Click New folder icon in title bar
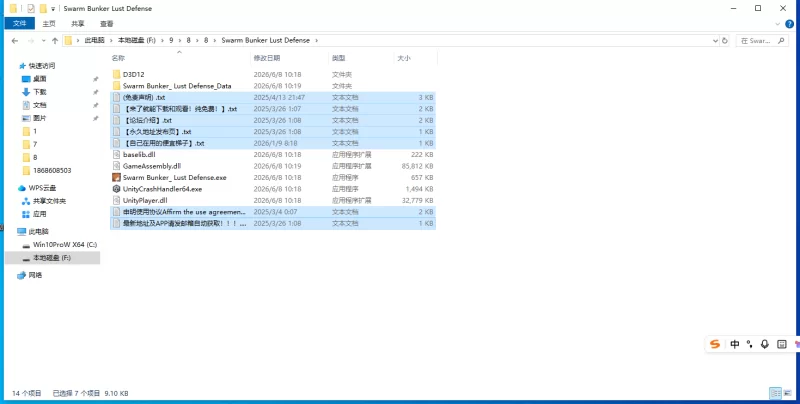Screen dimensions: 800x404 (43, 8)
